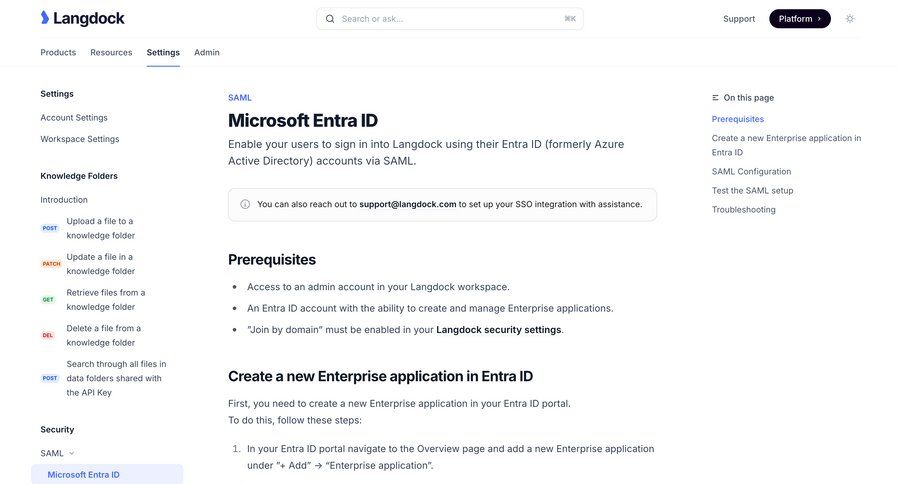
Task: Open Search through all files in data folders
Action: pos(117,378)
